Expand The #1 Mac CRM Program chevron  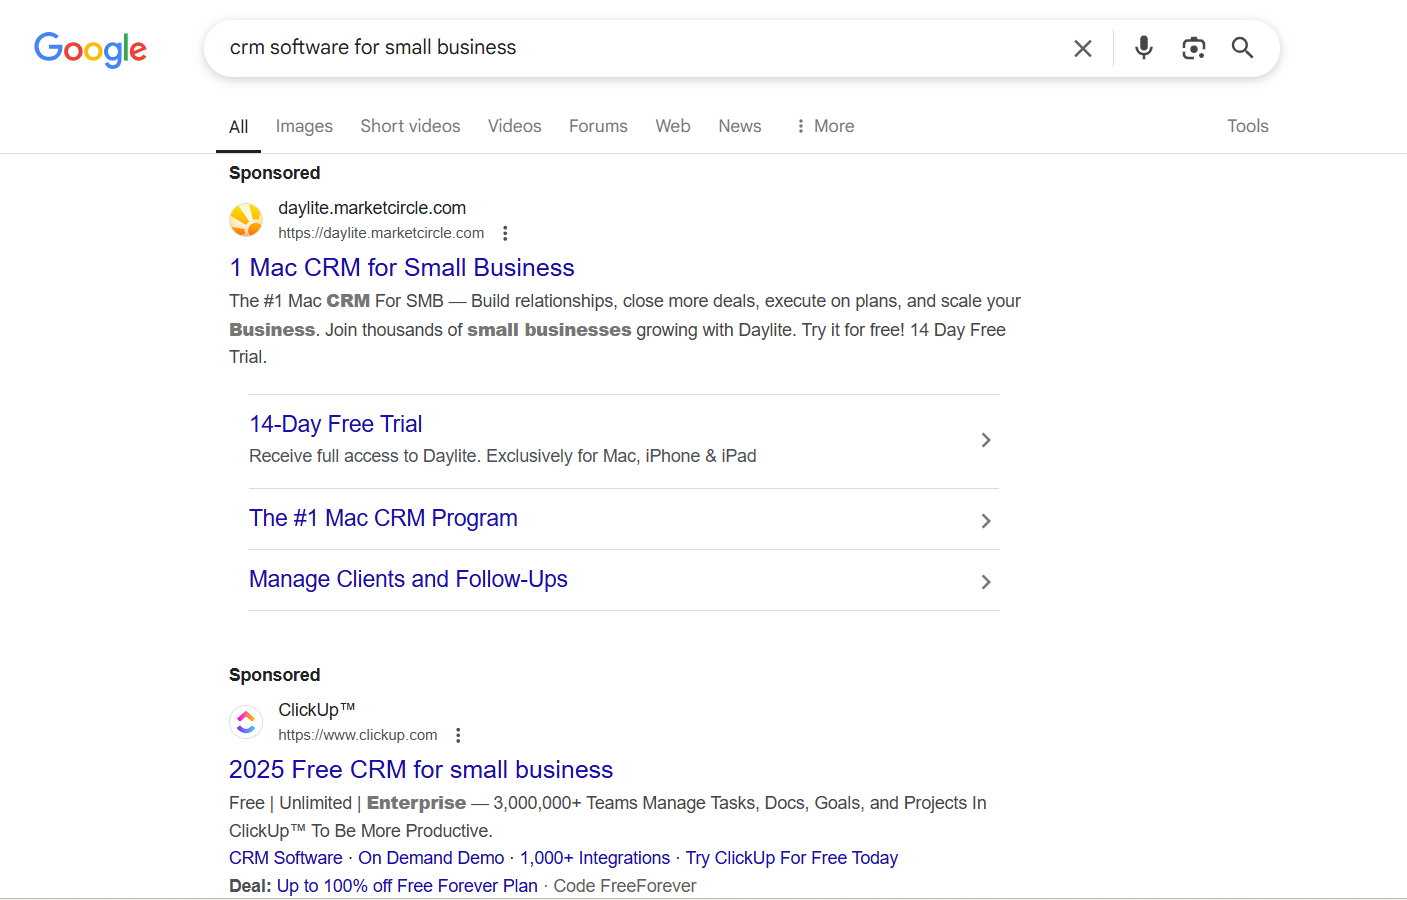click(986, 521)
